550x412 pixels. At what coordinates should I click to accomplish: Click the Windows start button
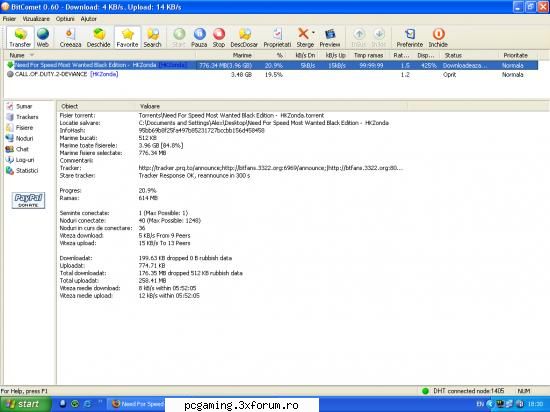click(x=25, y=404)
